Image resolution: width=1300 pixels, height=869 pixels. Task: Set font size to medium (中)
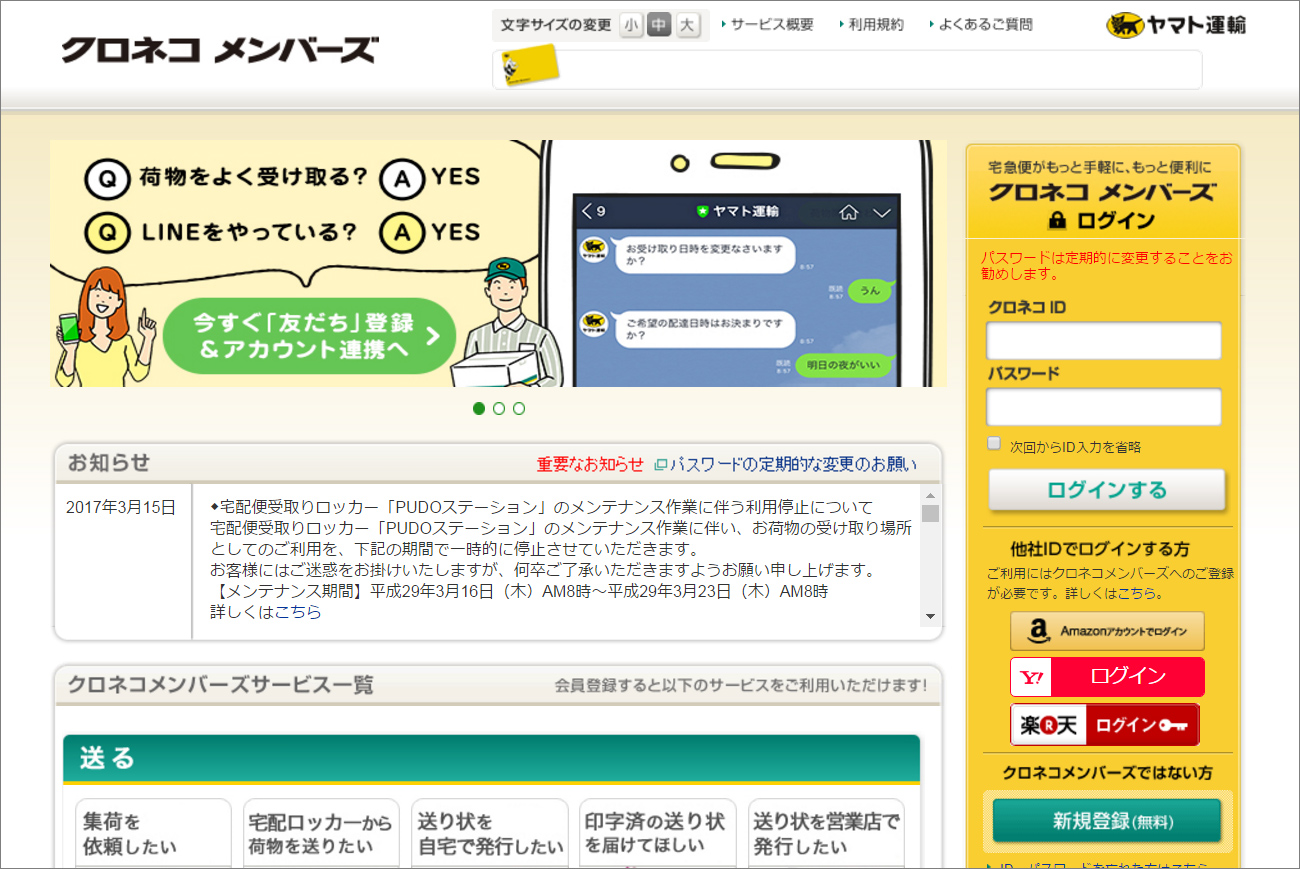[659, 25]
